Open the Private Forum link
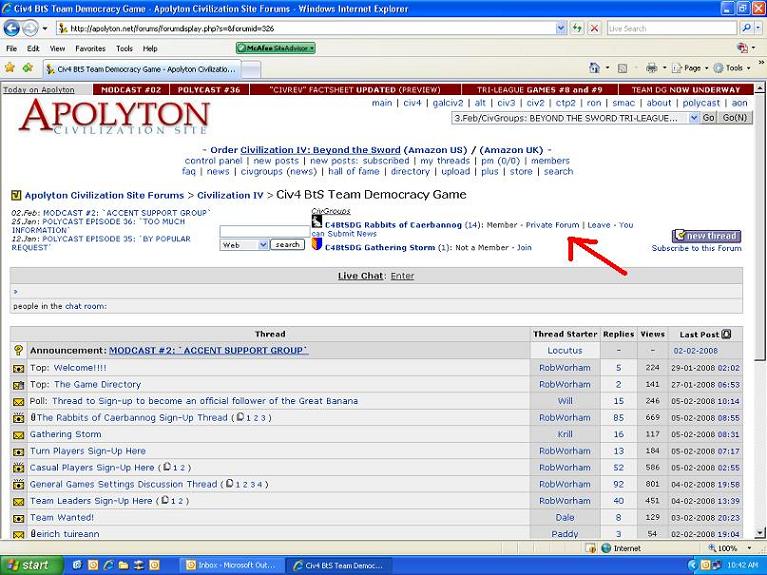Image resolution: width=767 pixels, height=575 pixels. click(x=552, y=225)
